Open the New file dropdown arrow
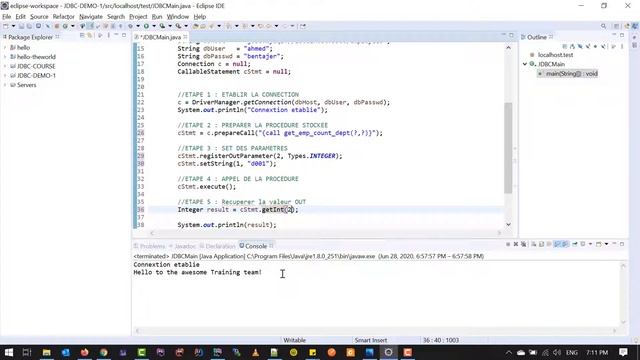This screenshot has height=360, width=640. [13, 26]
